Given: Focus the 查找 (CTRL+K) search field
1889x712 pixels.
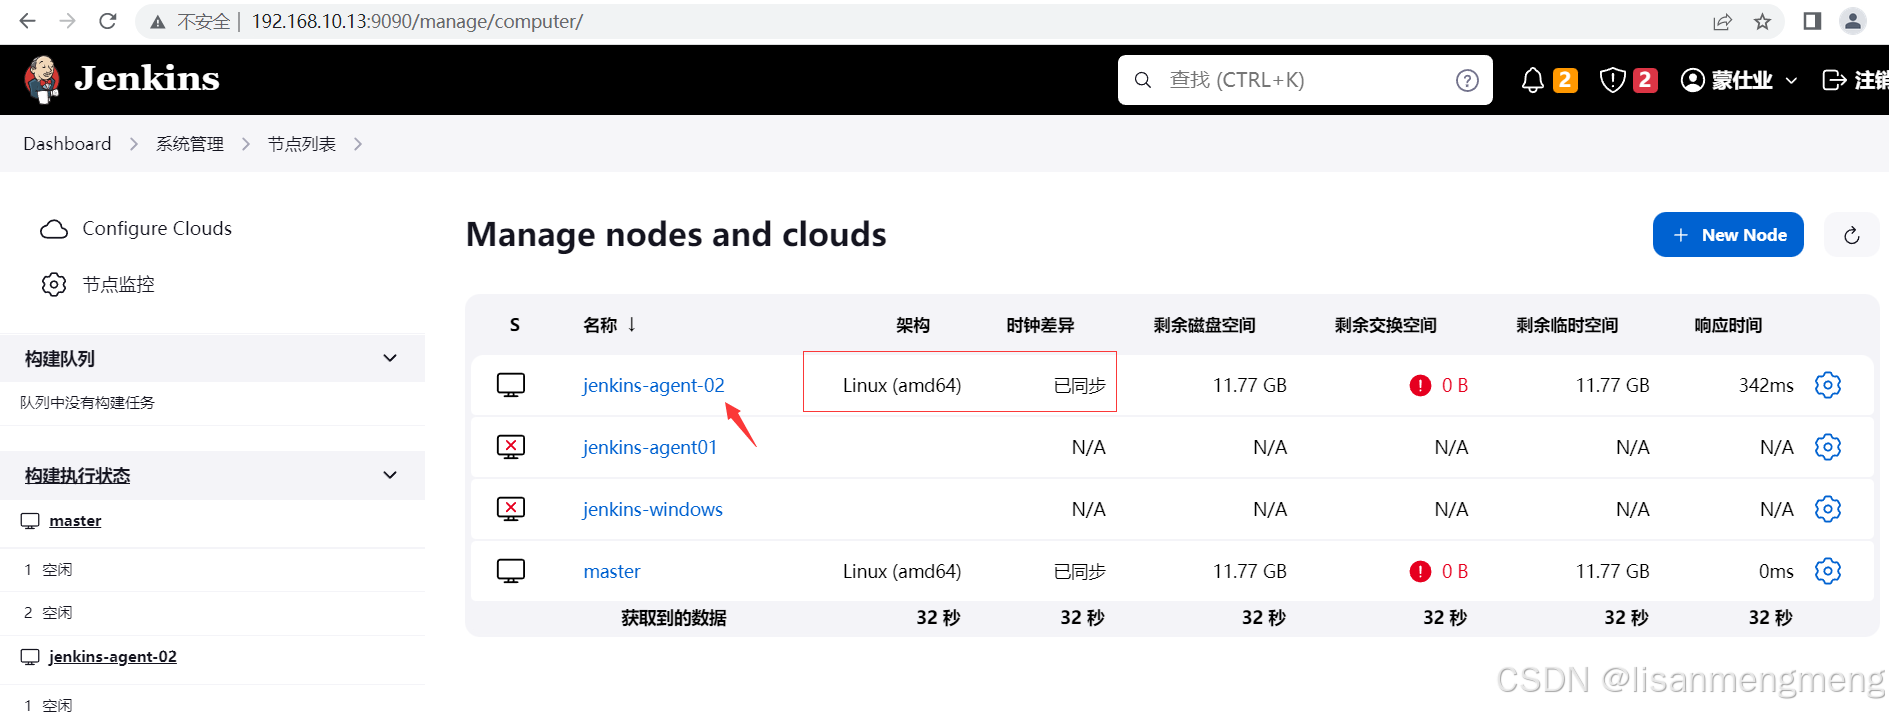Looking at the screenshot, I should tap(1304, 80).
